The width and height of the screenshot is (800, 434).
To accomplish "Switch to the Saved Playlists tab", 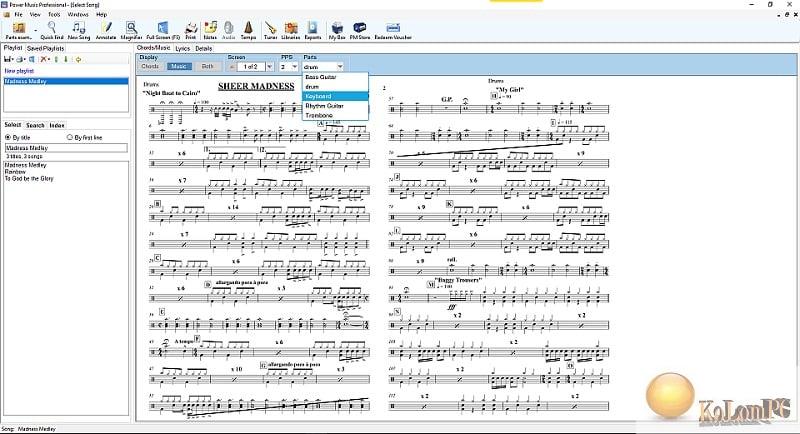I will tap(45, 48).
